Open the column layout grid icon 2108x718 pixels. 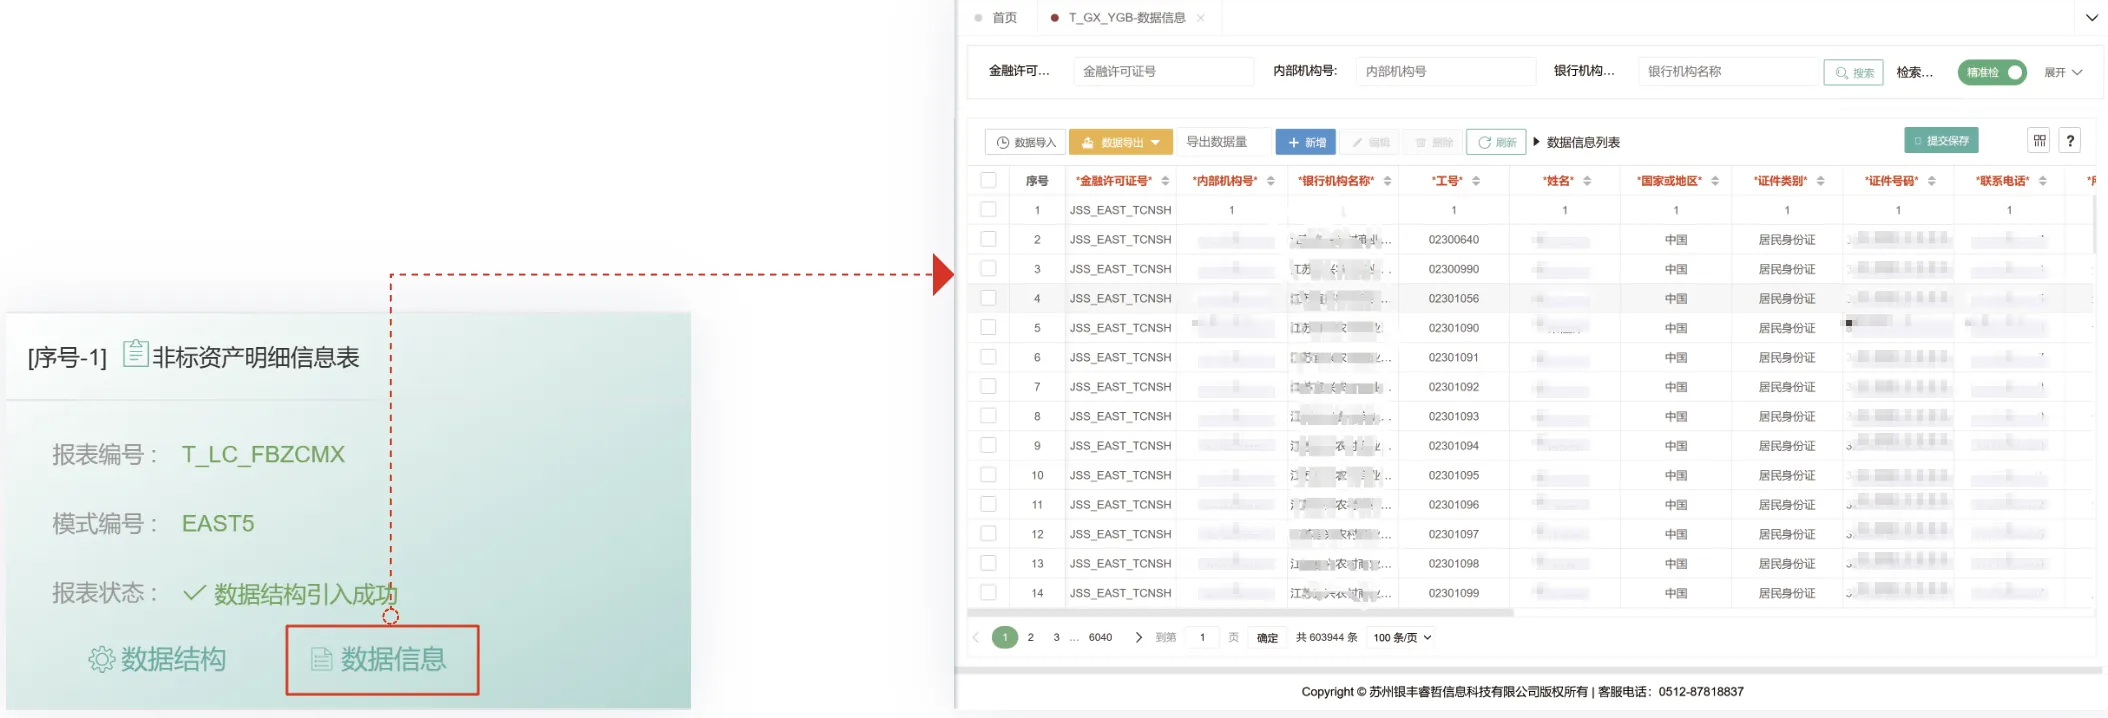(x=2039, y=141)
